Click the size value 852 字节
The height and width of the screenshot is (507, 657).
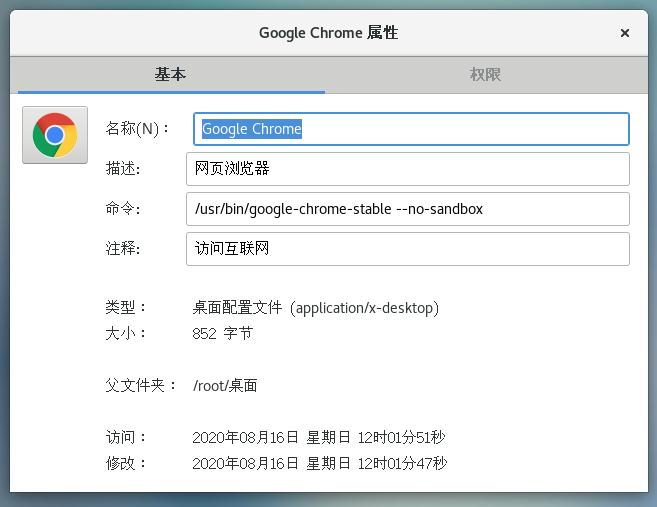click(x=222, y=334)
